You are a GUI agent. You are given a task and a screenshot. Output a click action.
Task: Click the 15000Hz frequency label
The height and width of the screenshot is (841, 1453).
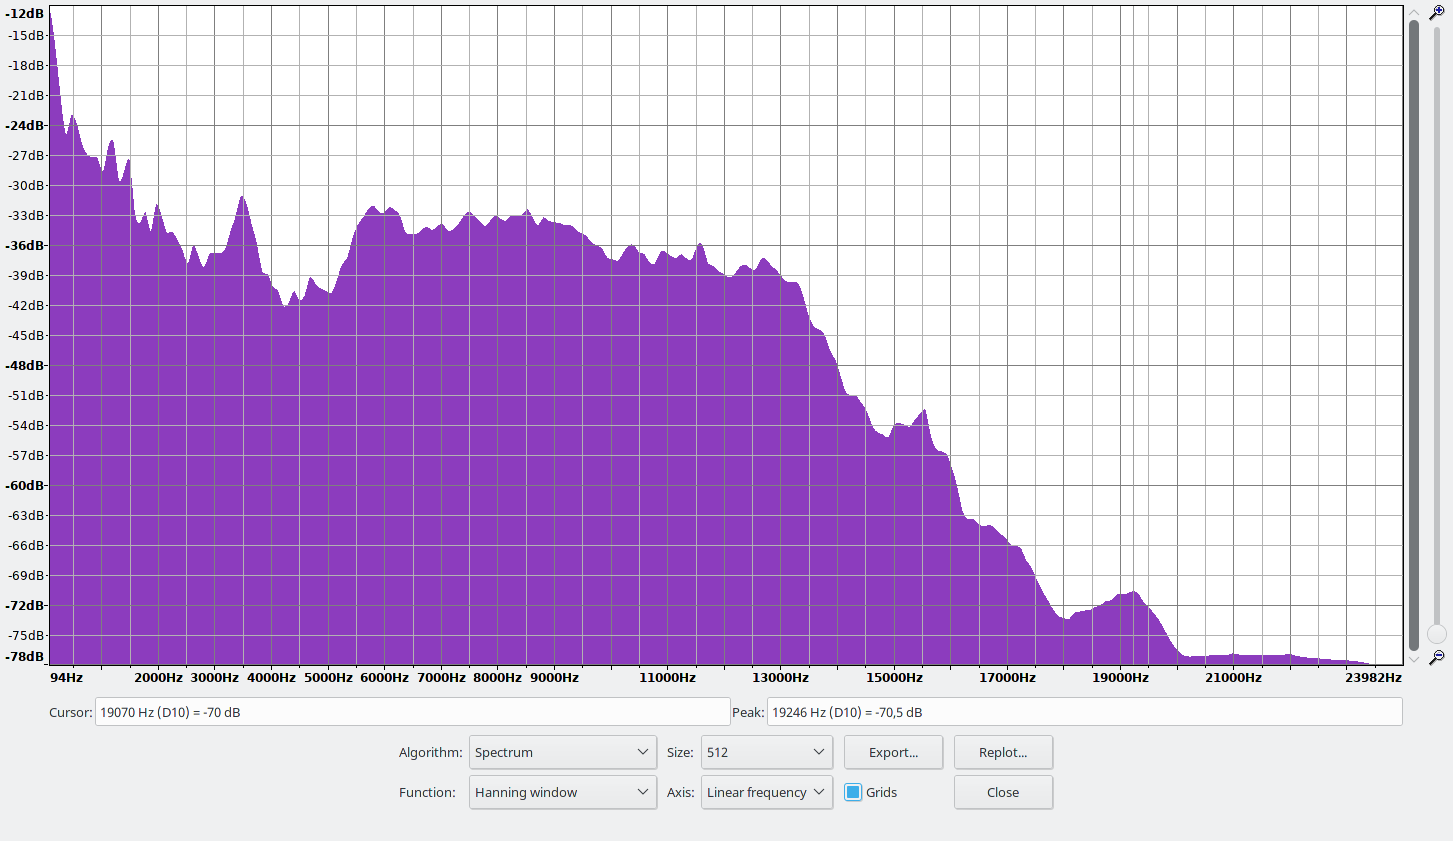tap(894, 677)
